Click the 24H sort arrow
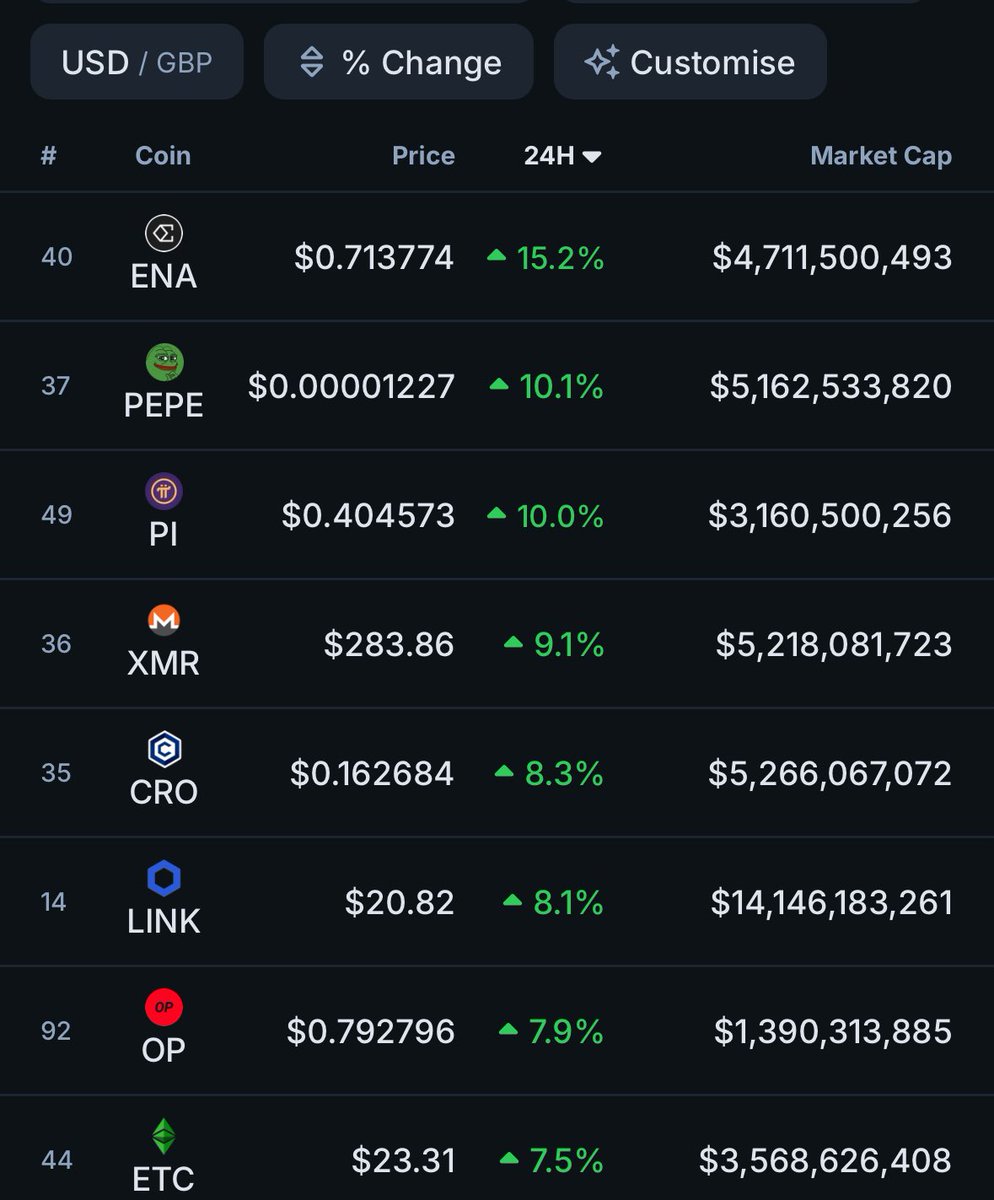The height and width of the screenshot is (1200, 994). point(592,157)
